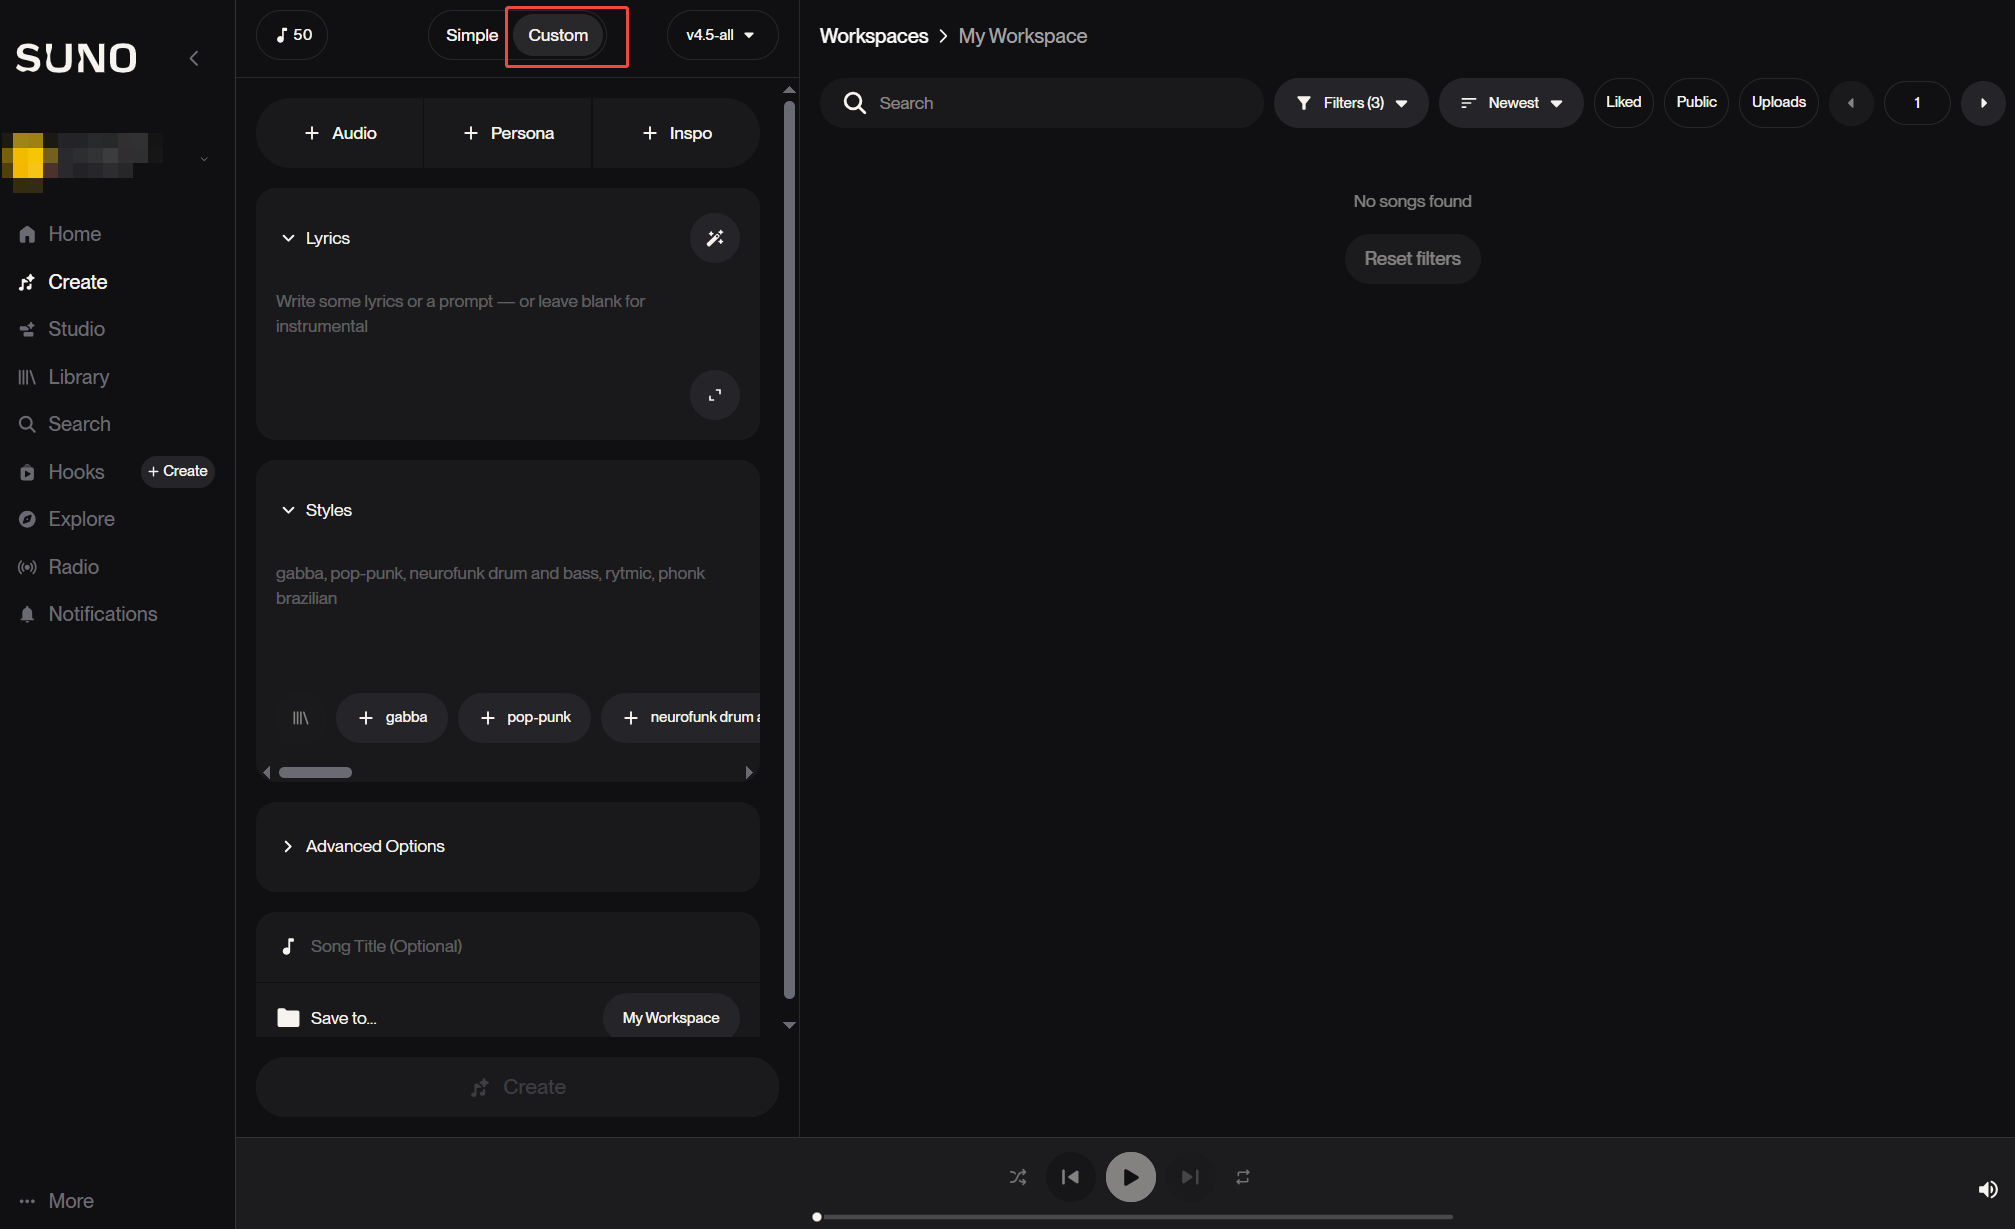Open the styles library icon

click(x=300, y=718)
